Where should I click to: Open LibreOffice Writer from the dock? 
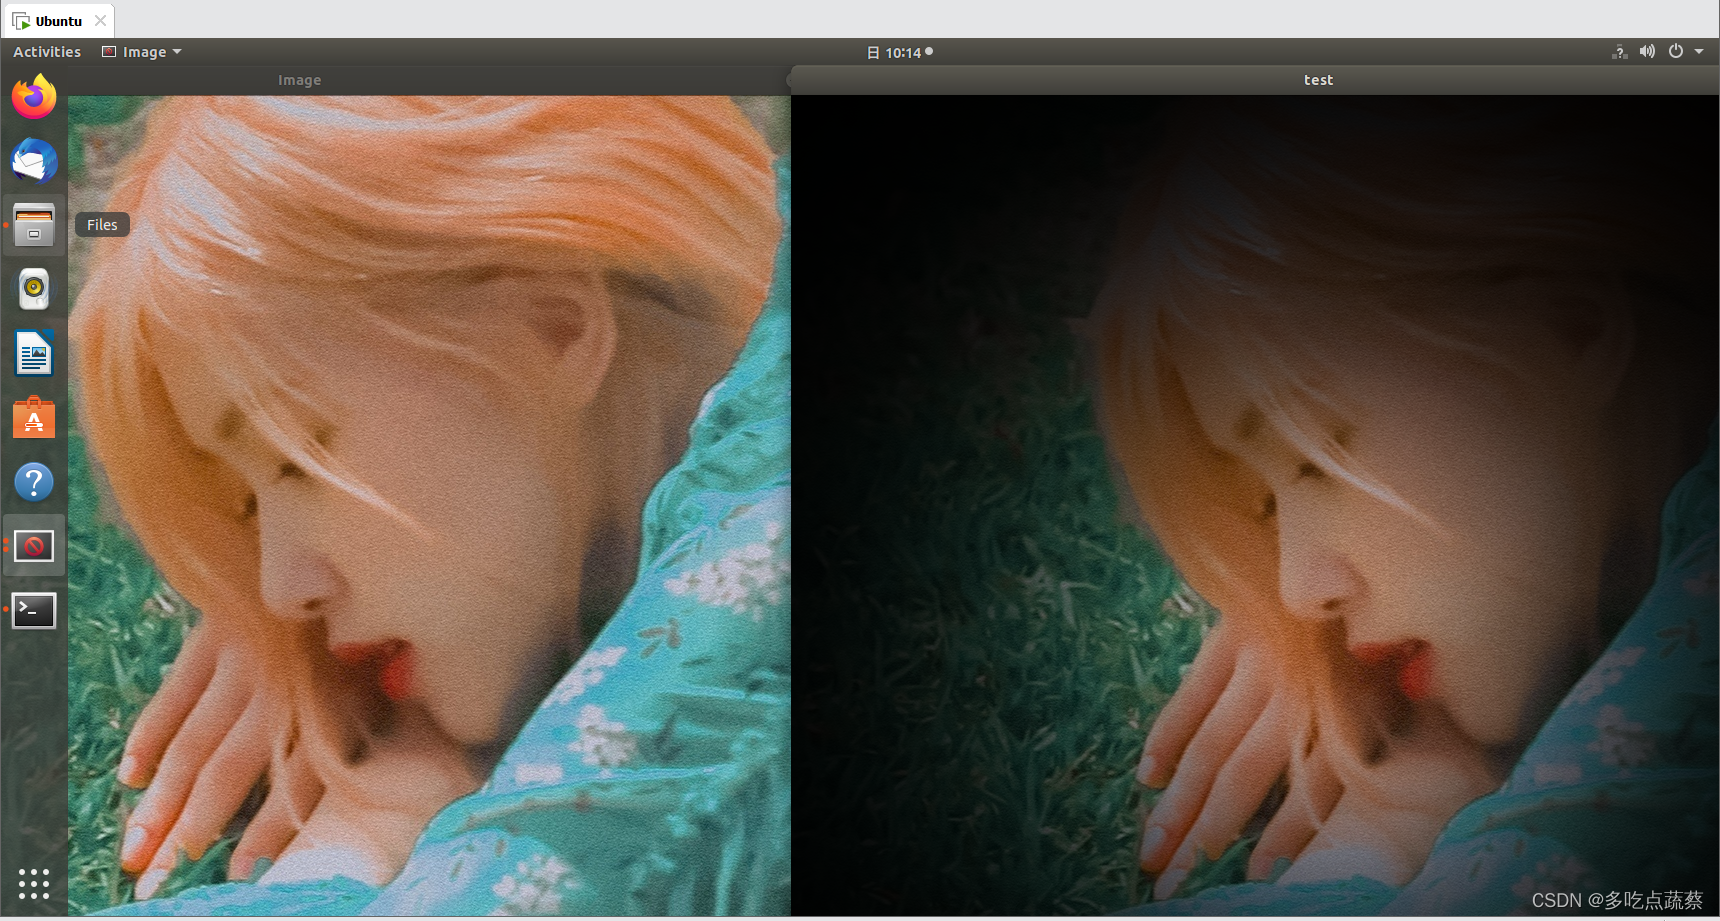coord(34,354)
